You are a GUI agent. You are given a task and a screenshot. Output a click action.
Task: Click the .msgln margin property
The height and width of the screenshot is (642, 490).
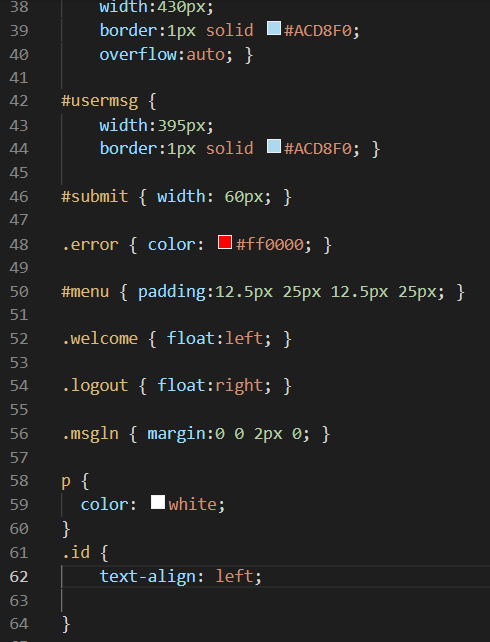click(x=177, y=434)
